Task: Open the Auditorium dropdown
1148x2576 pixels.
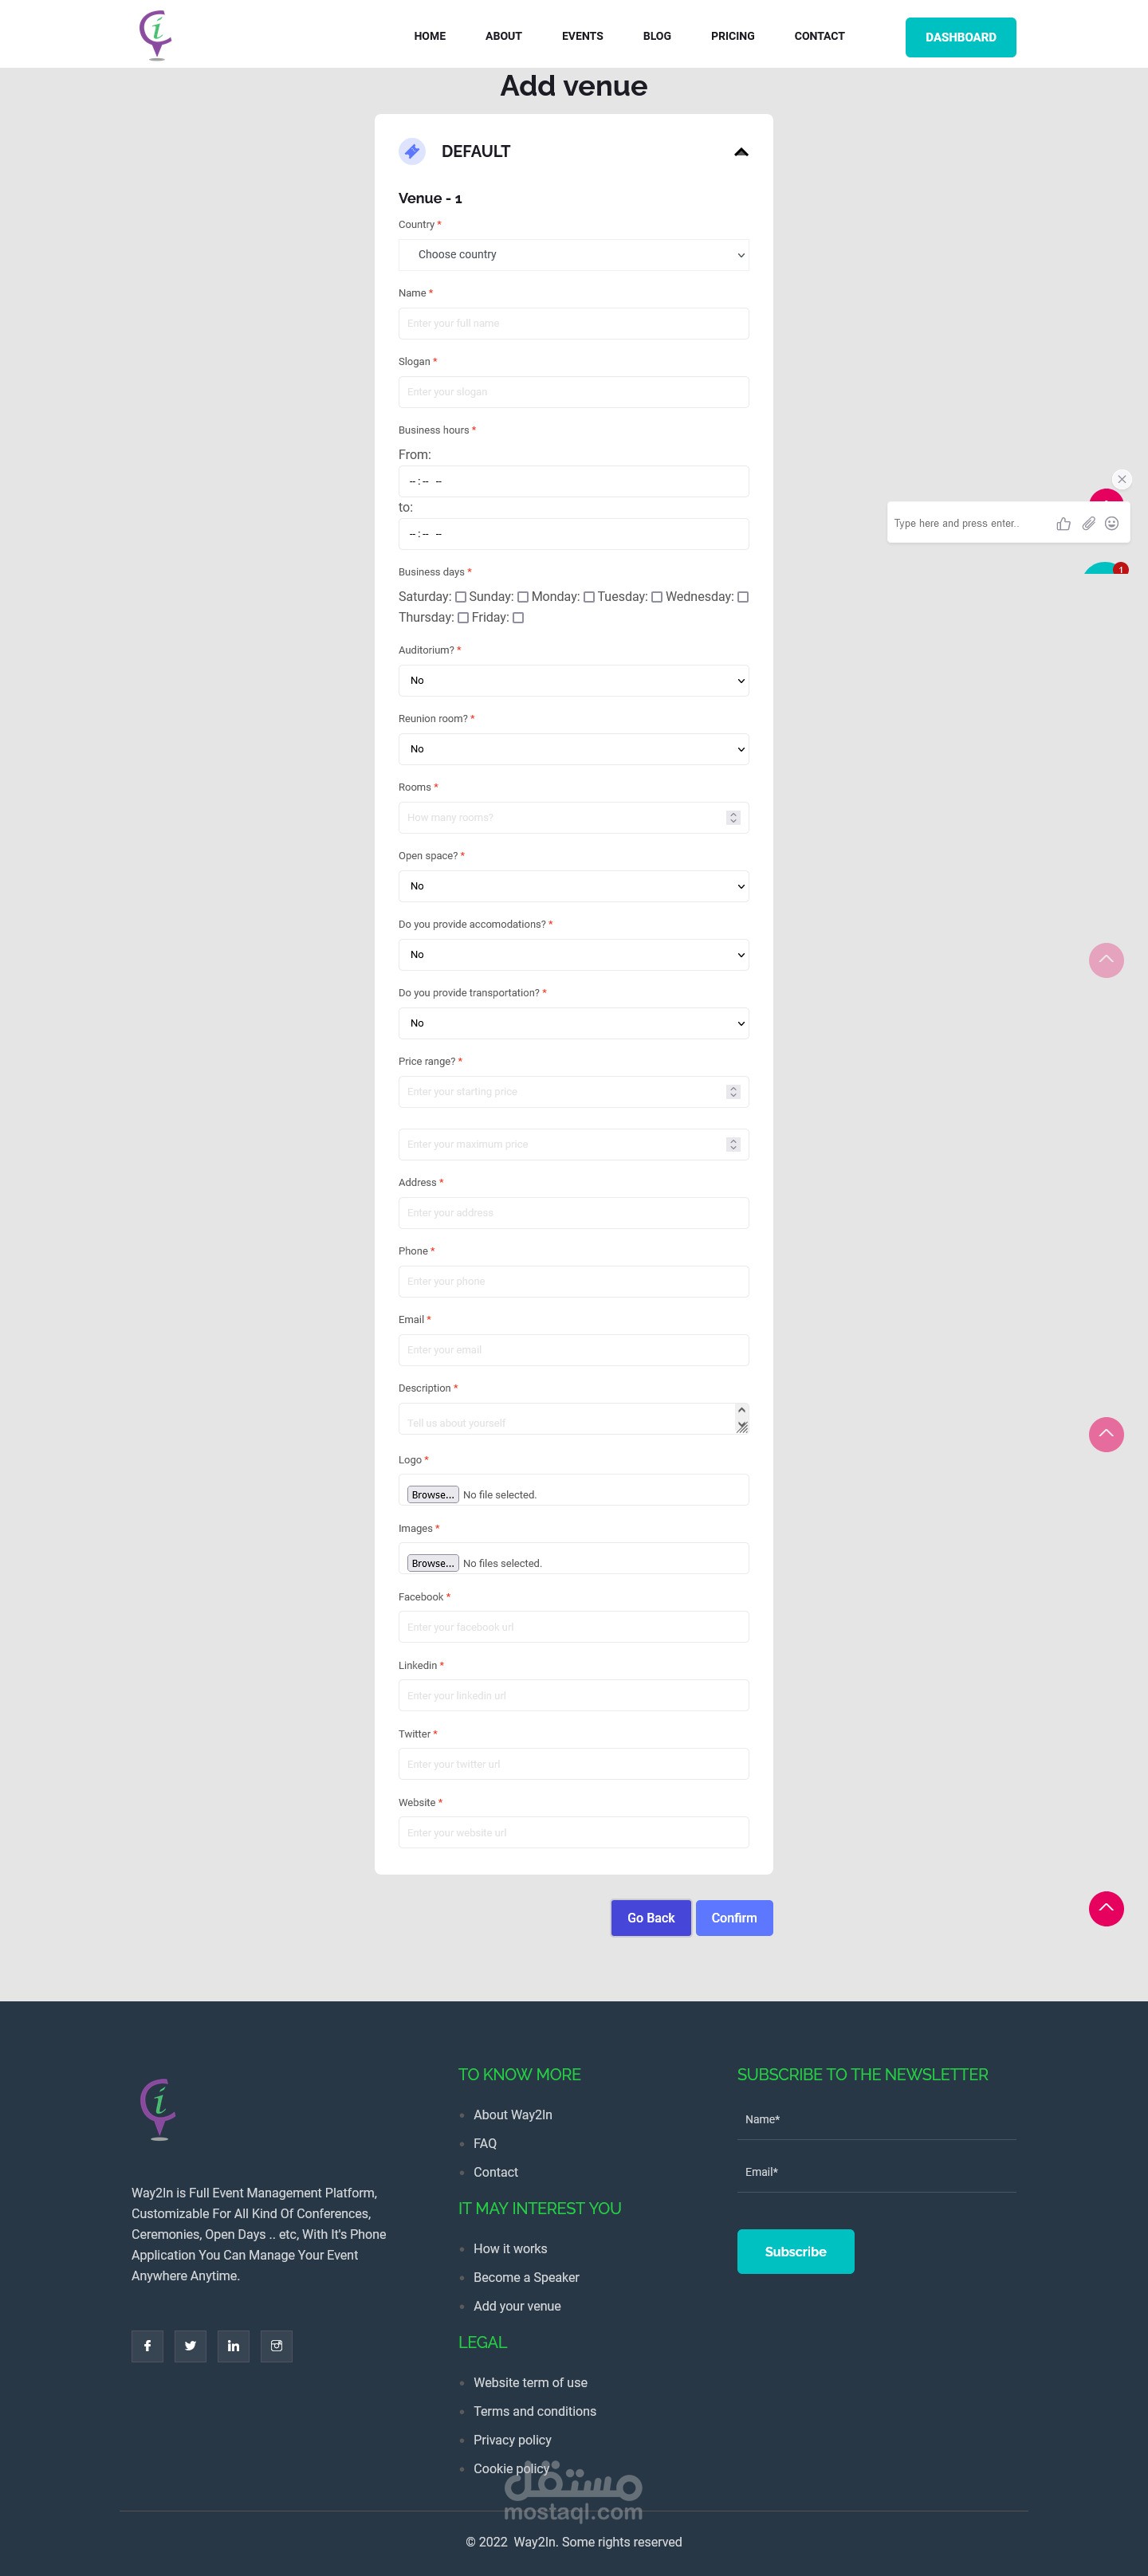Action: tap(573, 681)
